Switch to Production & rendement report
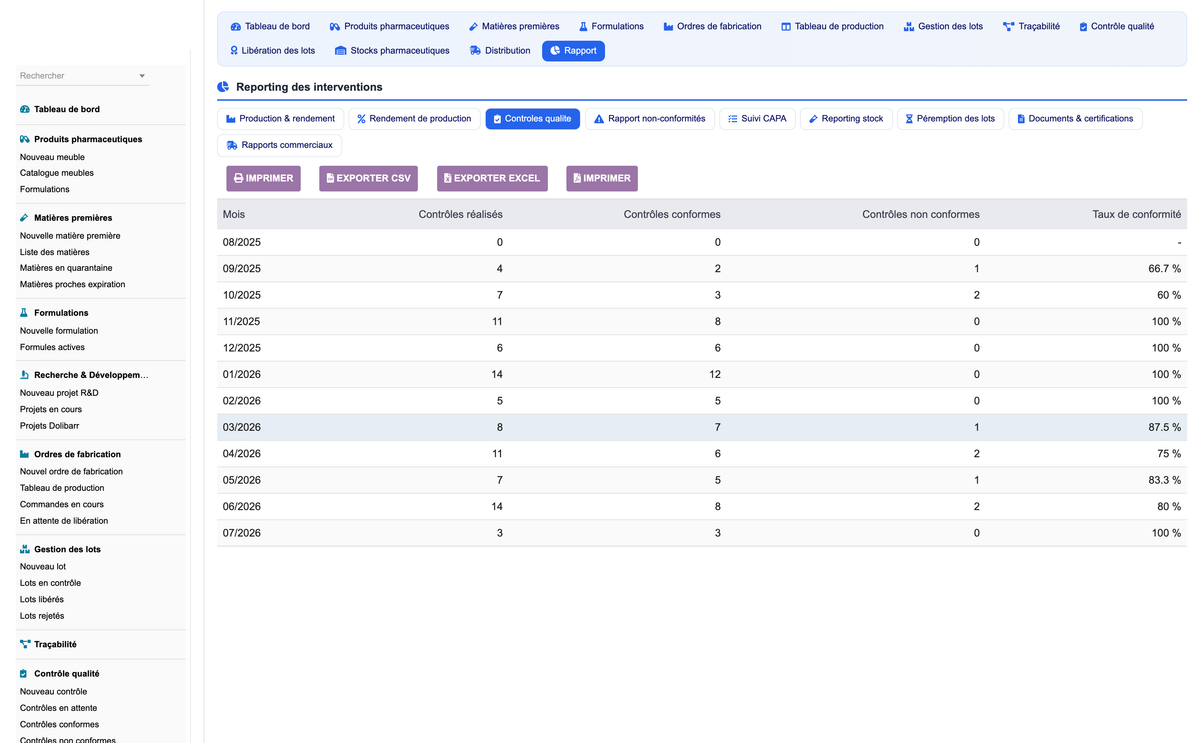The image size is (1200, 743). tap(280, 119)
